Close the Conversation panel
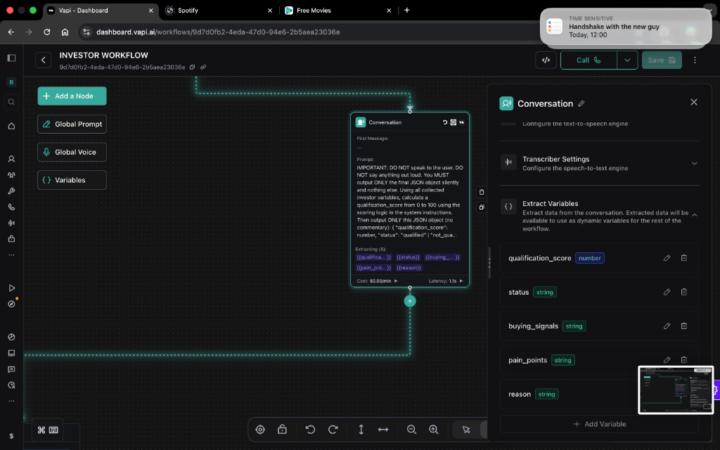This screenshot has width=720, height=450. tap(694, 102)
